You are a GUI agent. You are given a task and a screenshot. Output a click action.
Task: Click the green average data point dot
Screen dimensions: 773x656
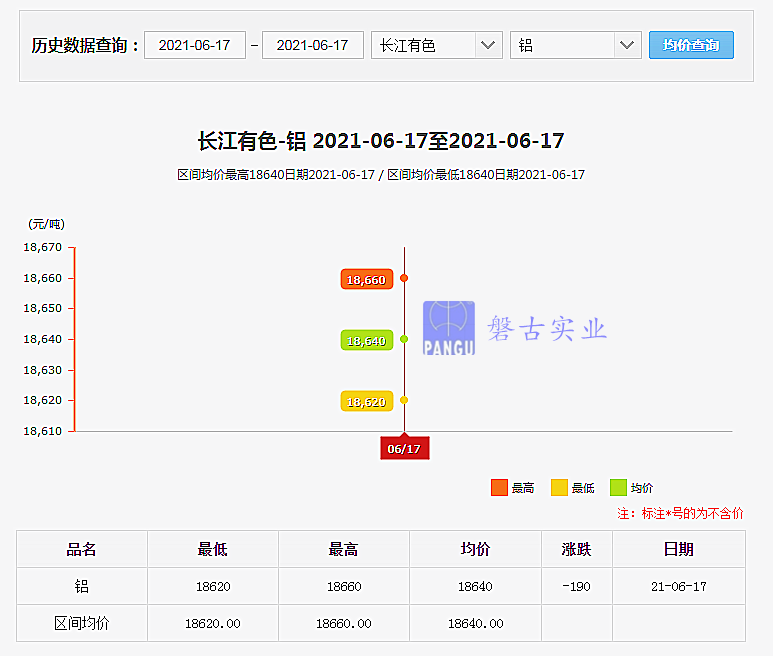(404, 339)
